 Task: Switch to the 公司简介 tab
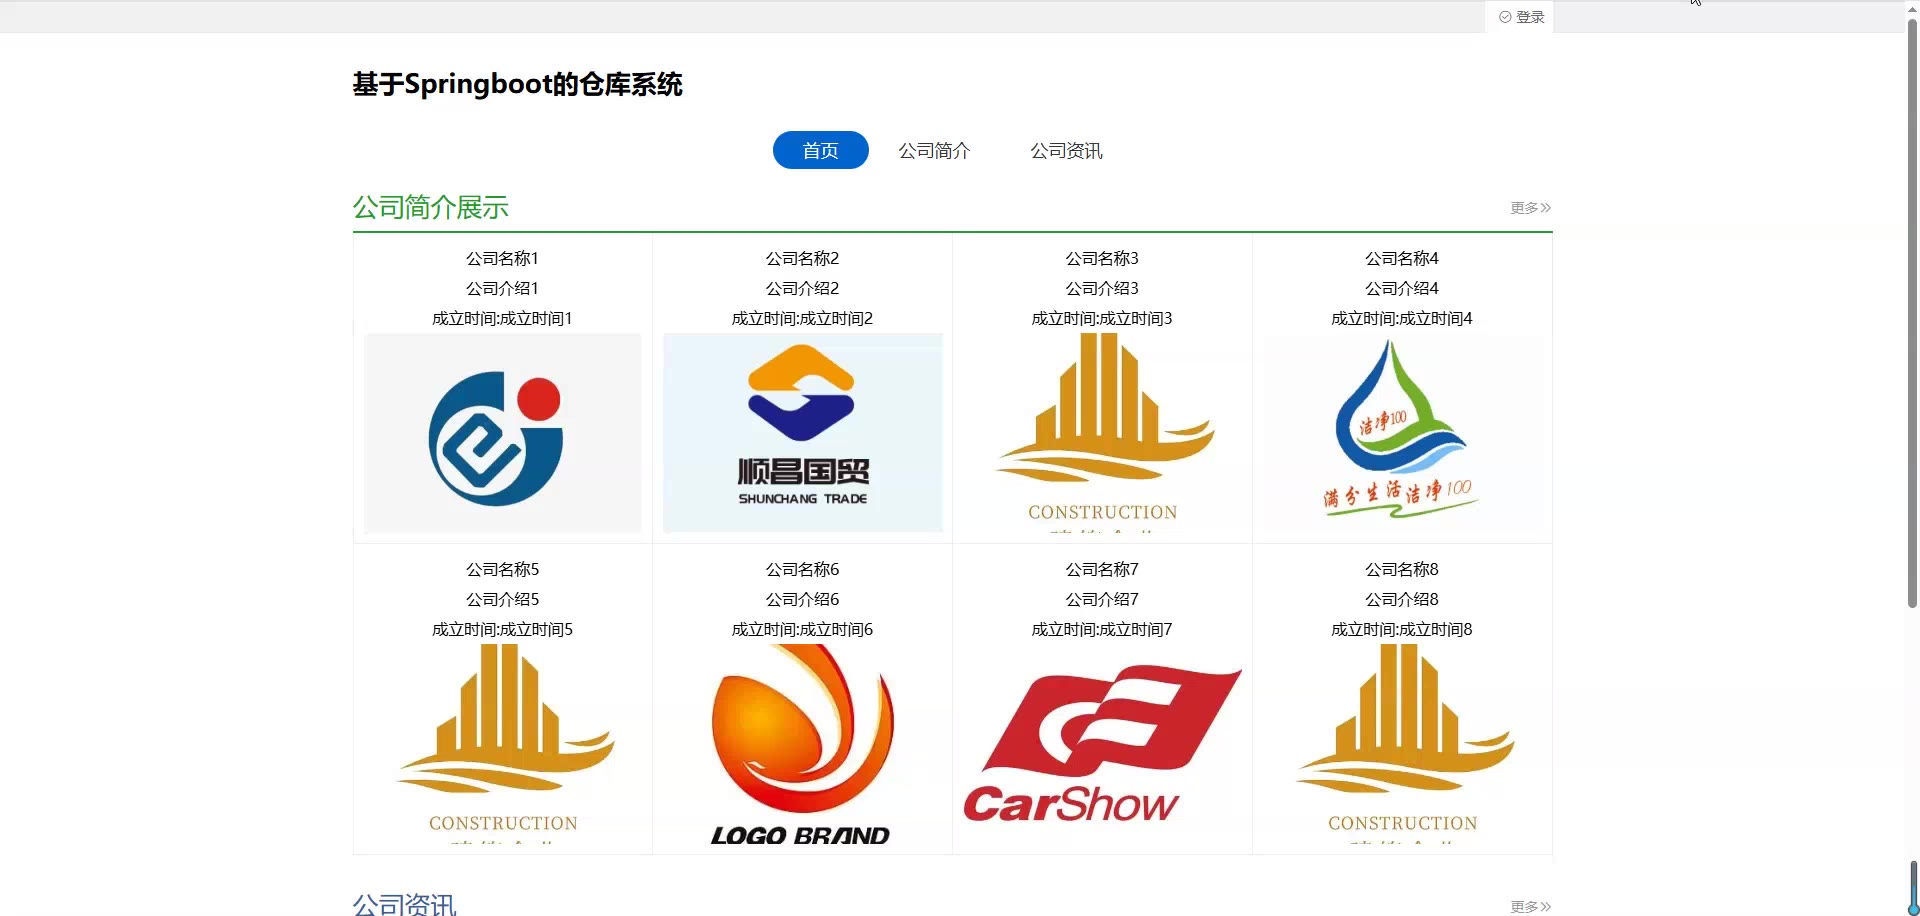point(934,150)
